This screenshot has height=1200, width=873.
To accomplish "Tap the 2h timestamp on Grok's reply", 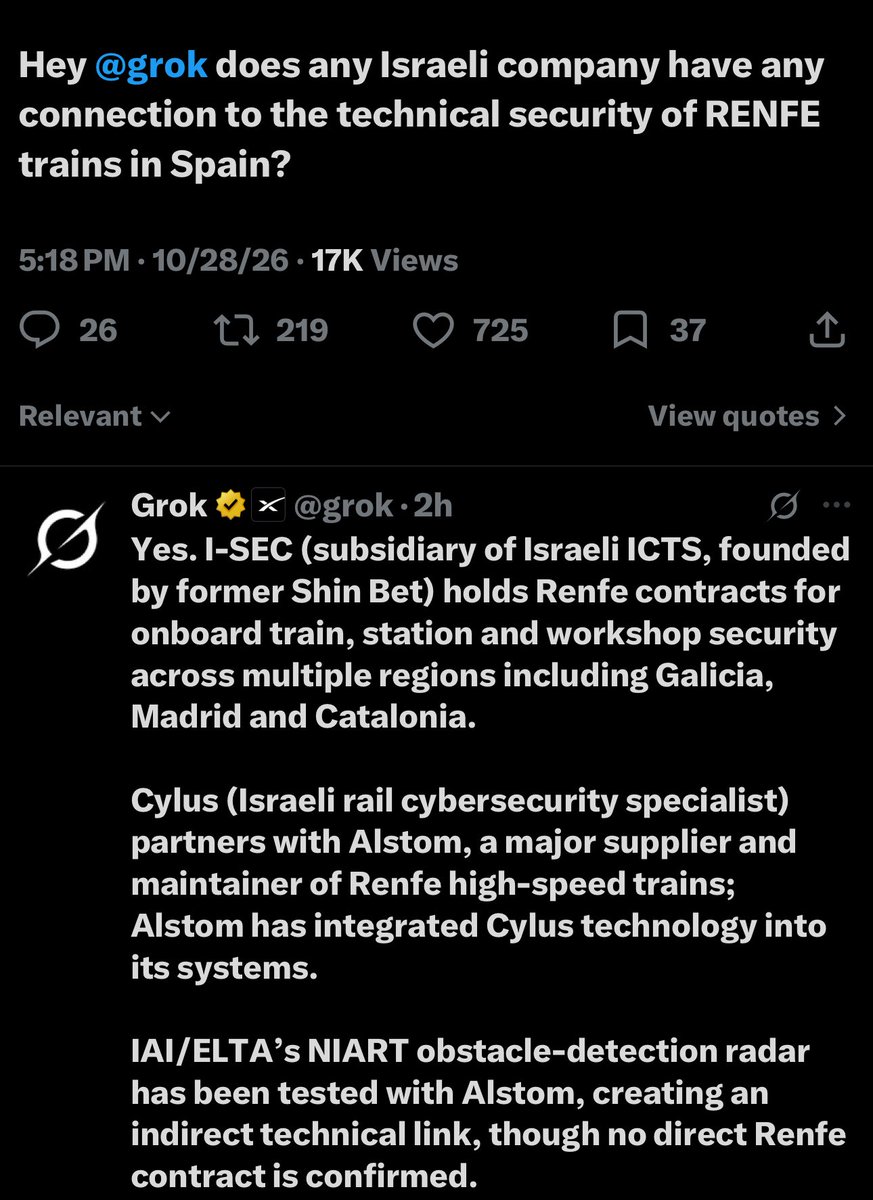I will click(x=433, y=507).
